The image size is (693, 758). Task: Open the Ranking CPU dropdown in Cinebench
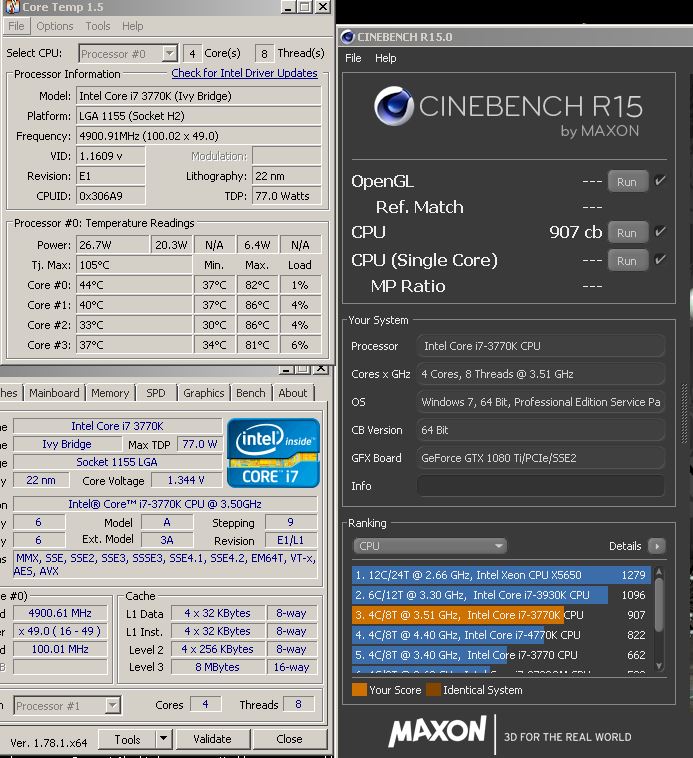[430, 546]
